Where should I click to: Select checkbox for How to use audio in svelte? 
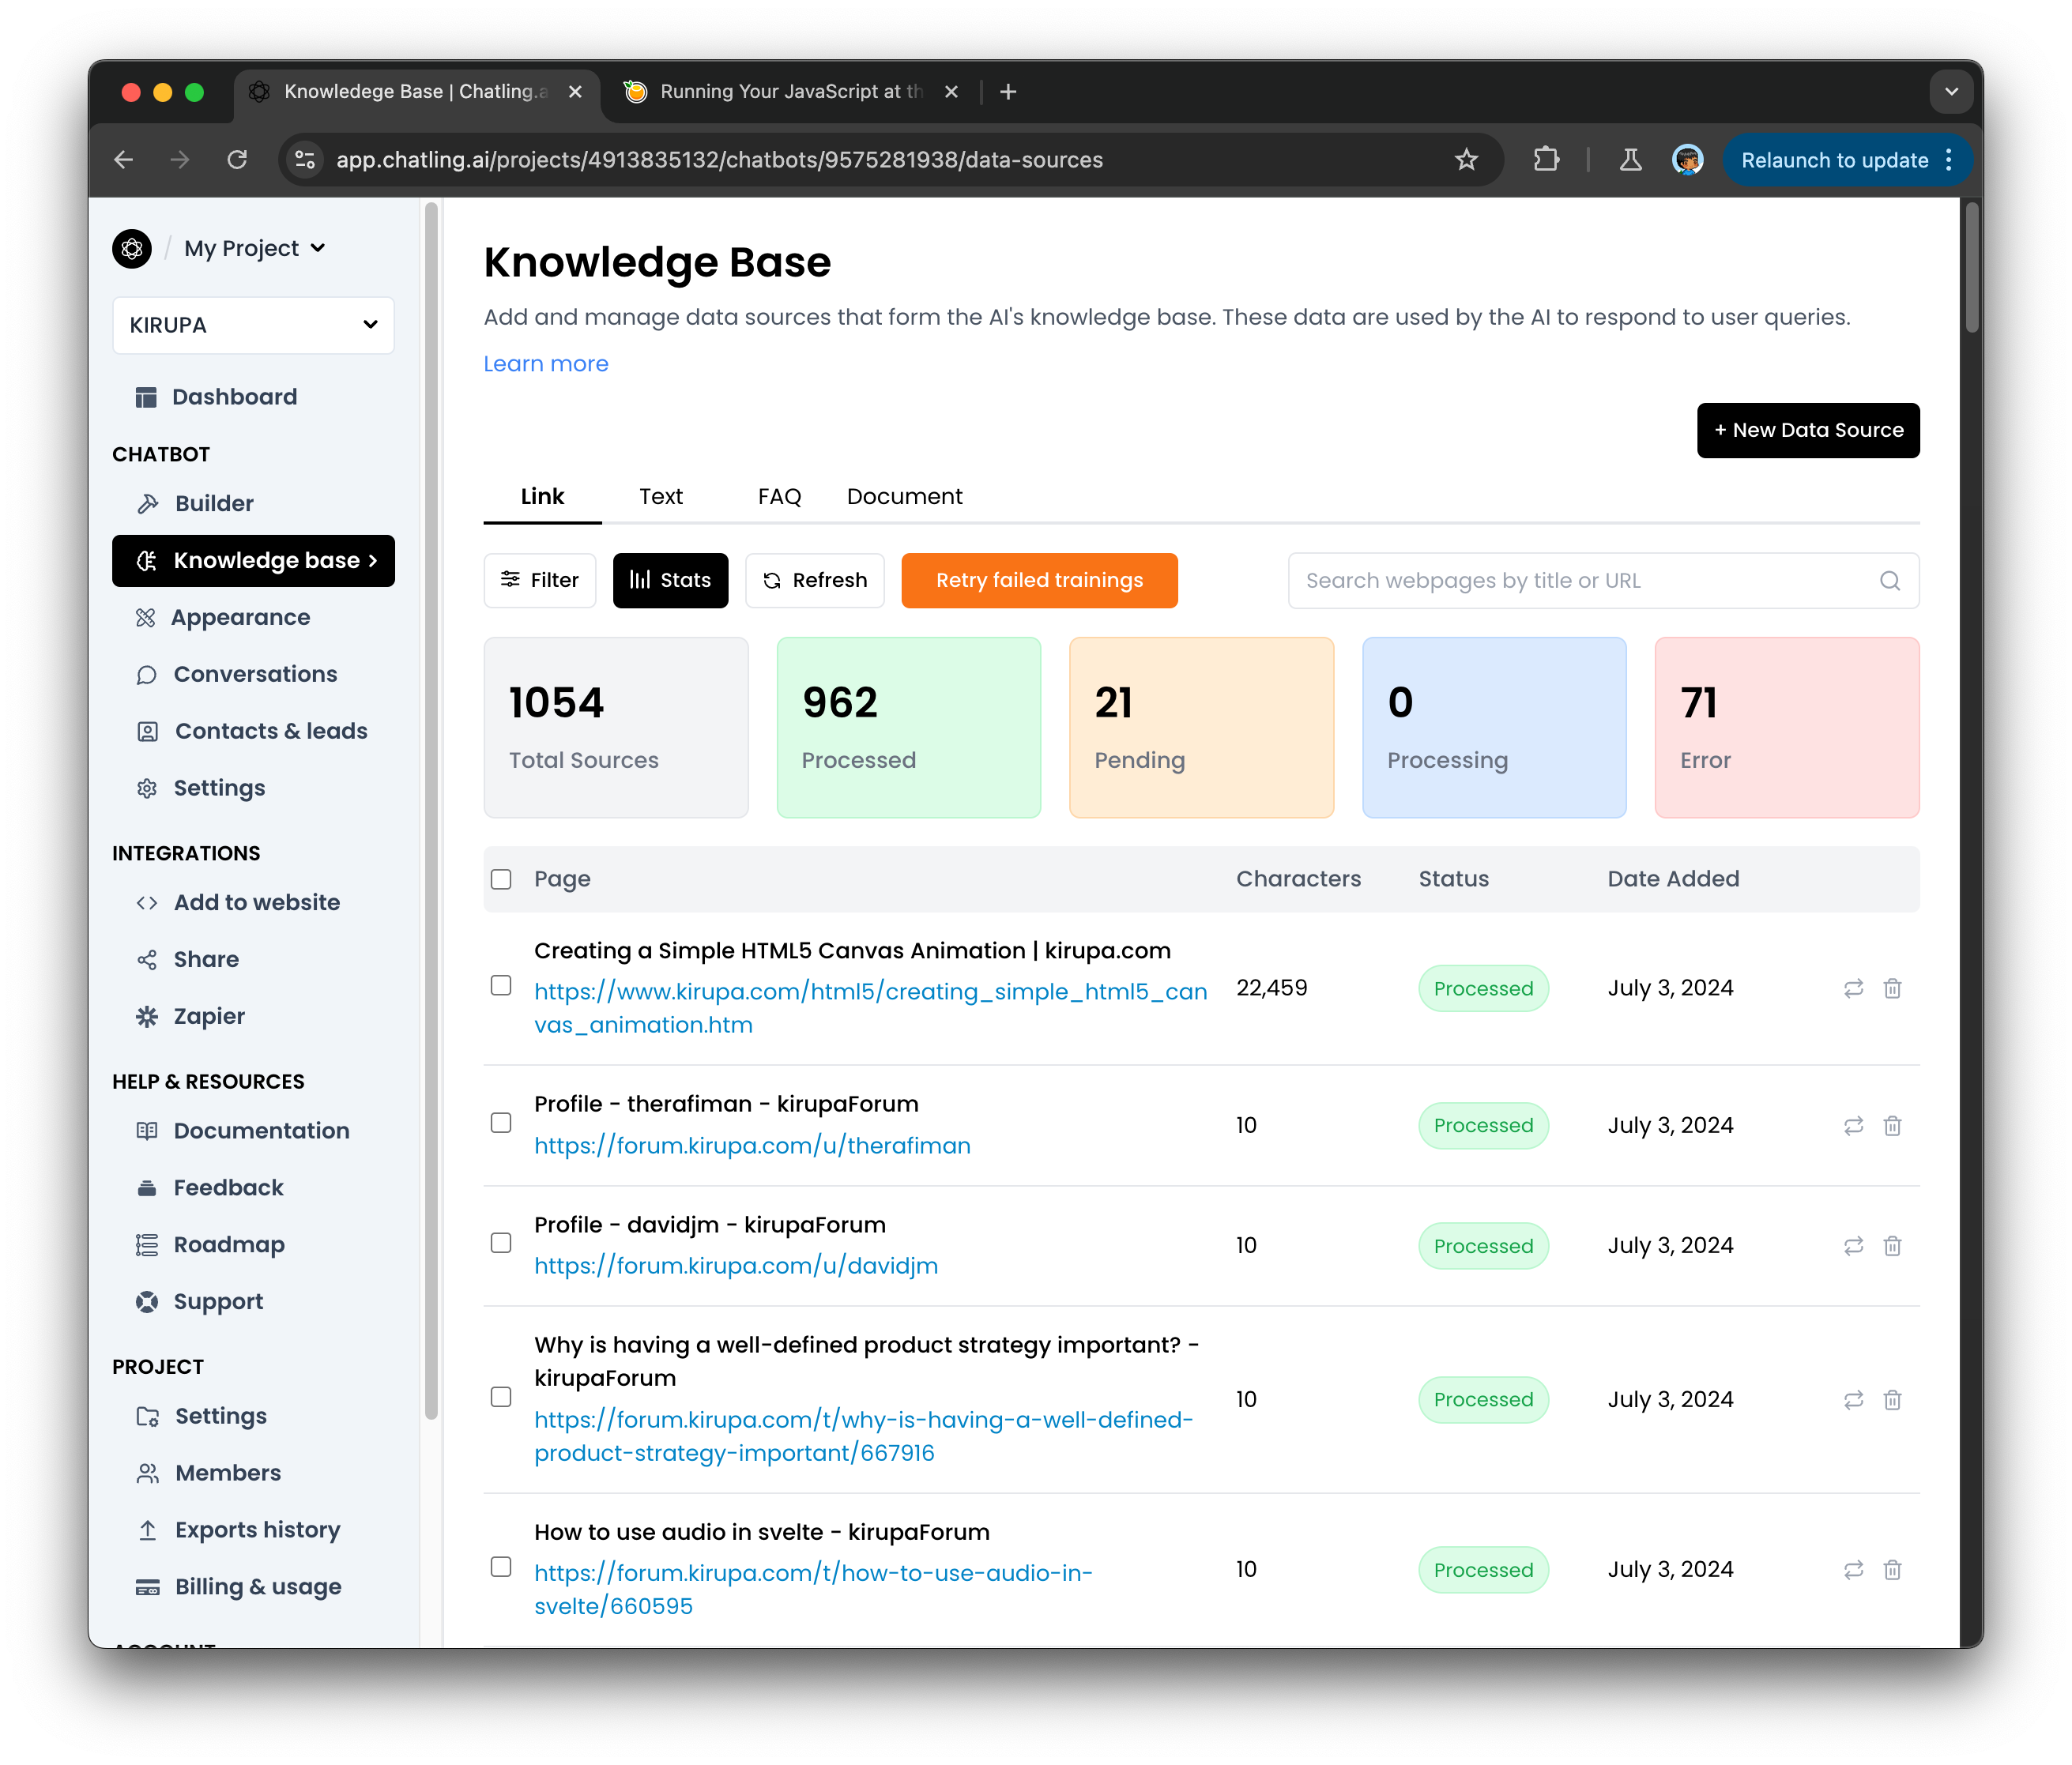501,1567
